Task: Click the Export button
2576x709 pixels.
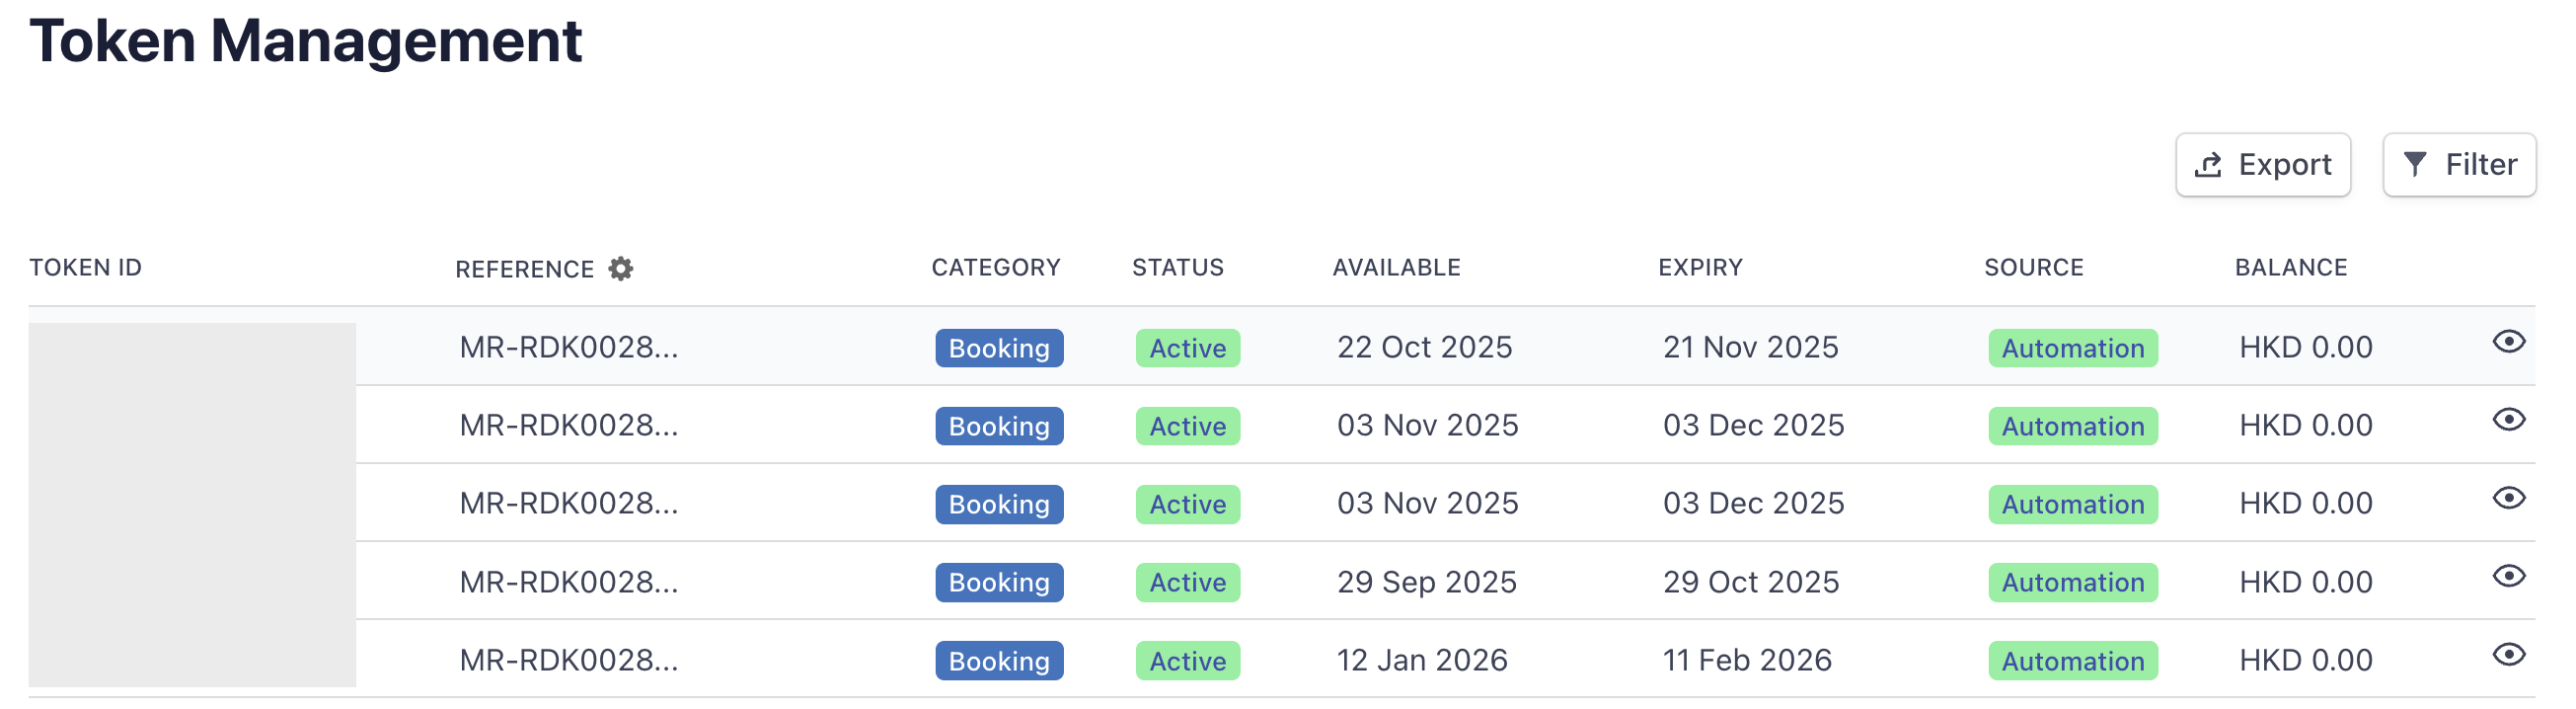Action: (x=2262, y=165)
